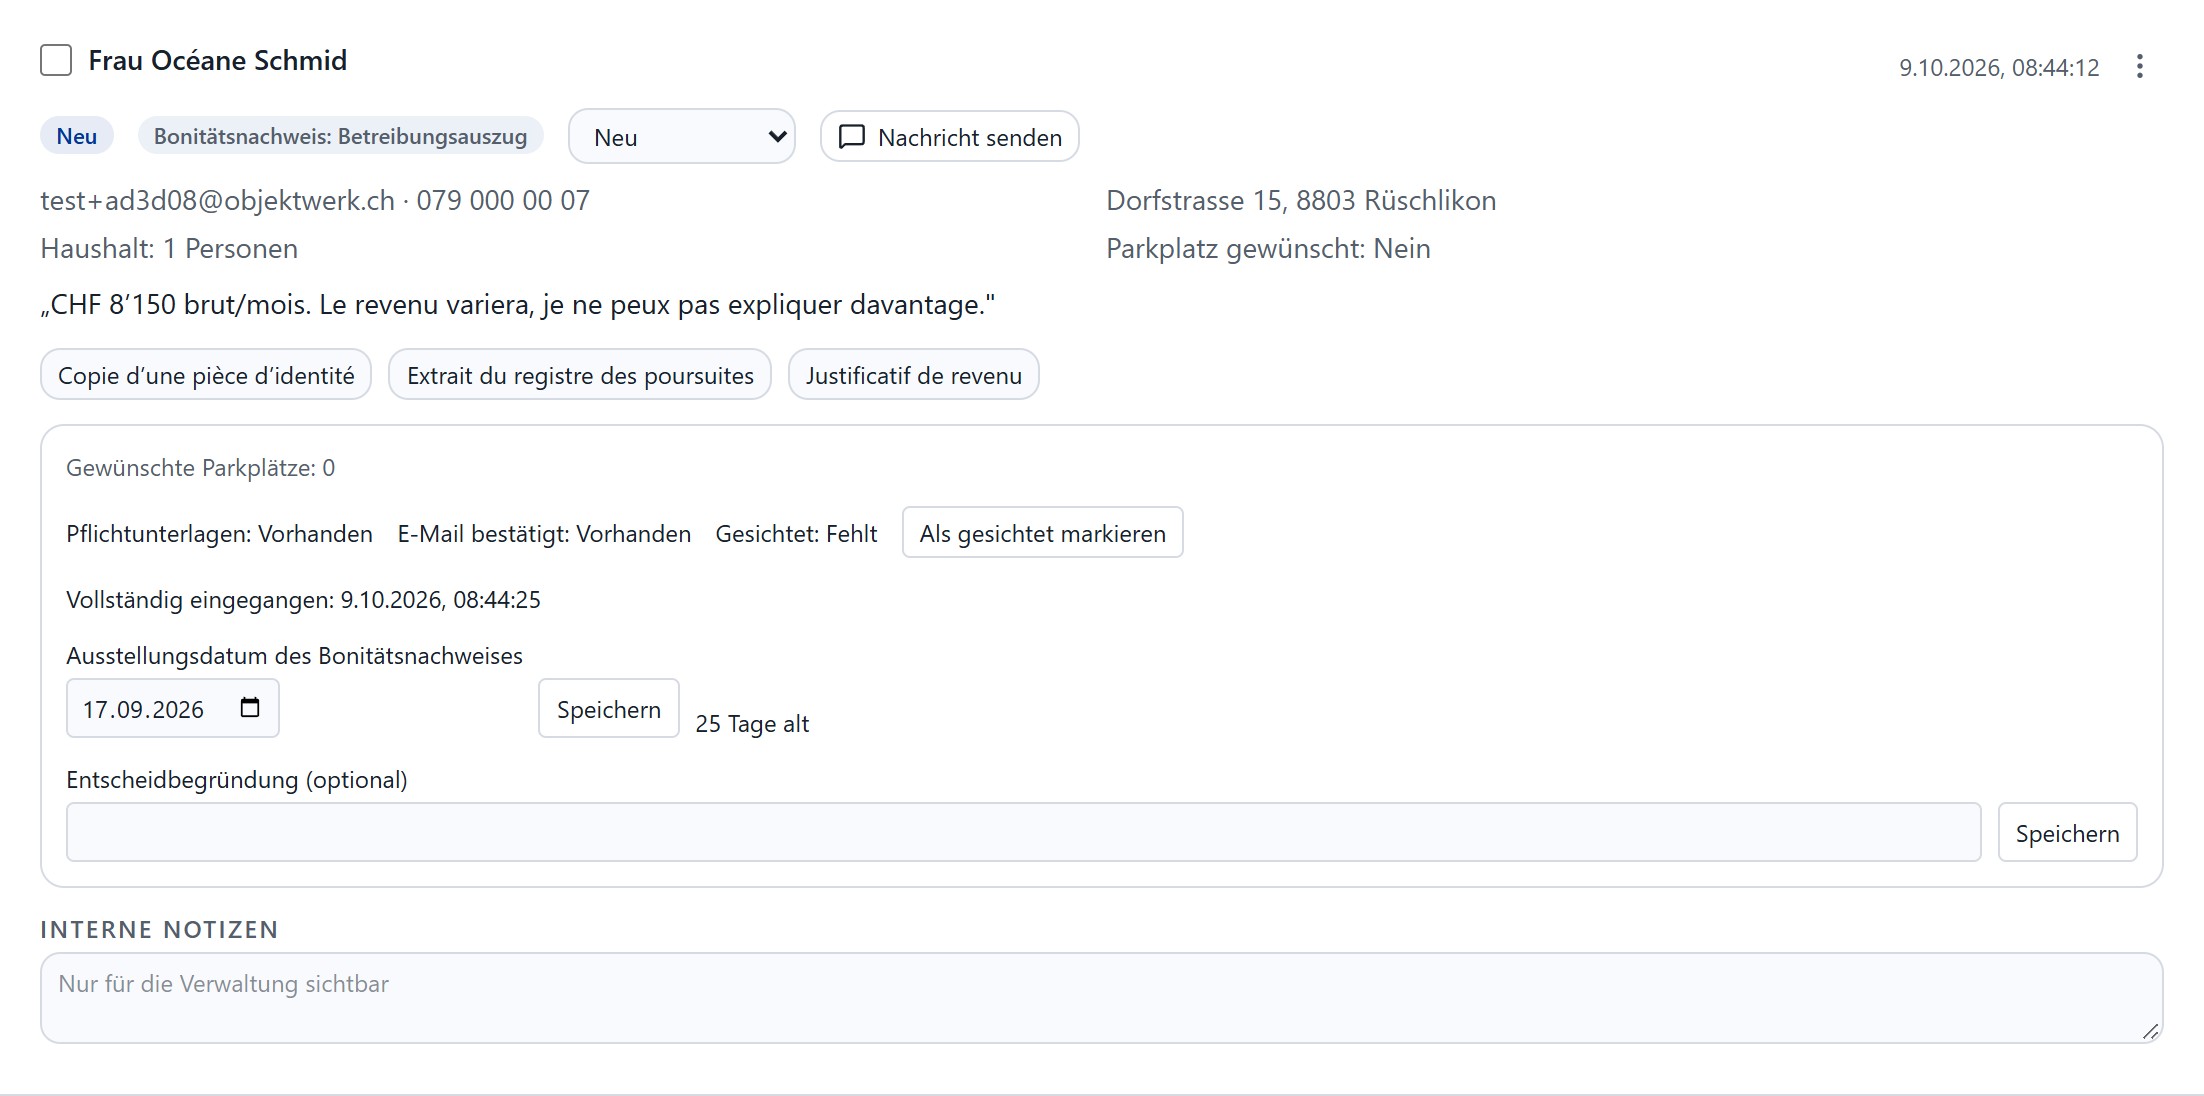Click into the Interne Notizen textarea
Viewport: 2204px width, 1096px height.
coord(1101,998)
